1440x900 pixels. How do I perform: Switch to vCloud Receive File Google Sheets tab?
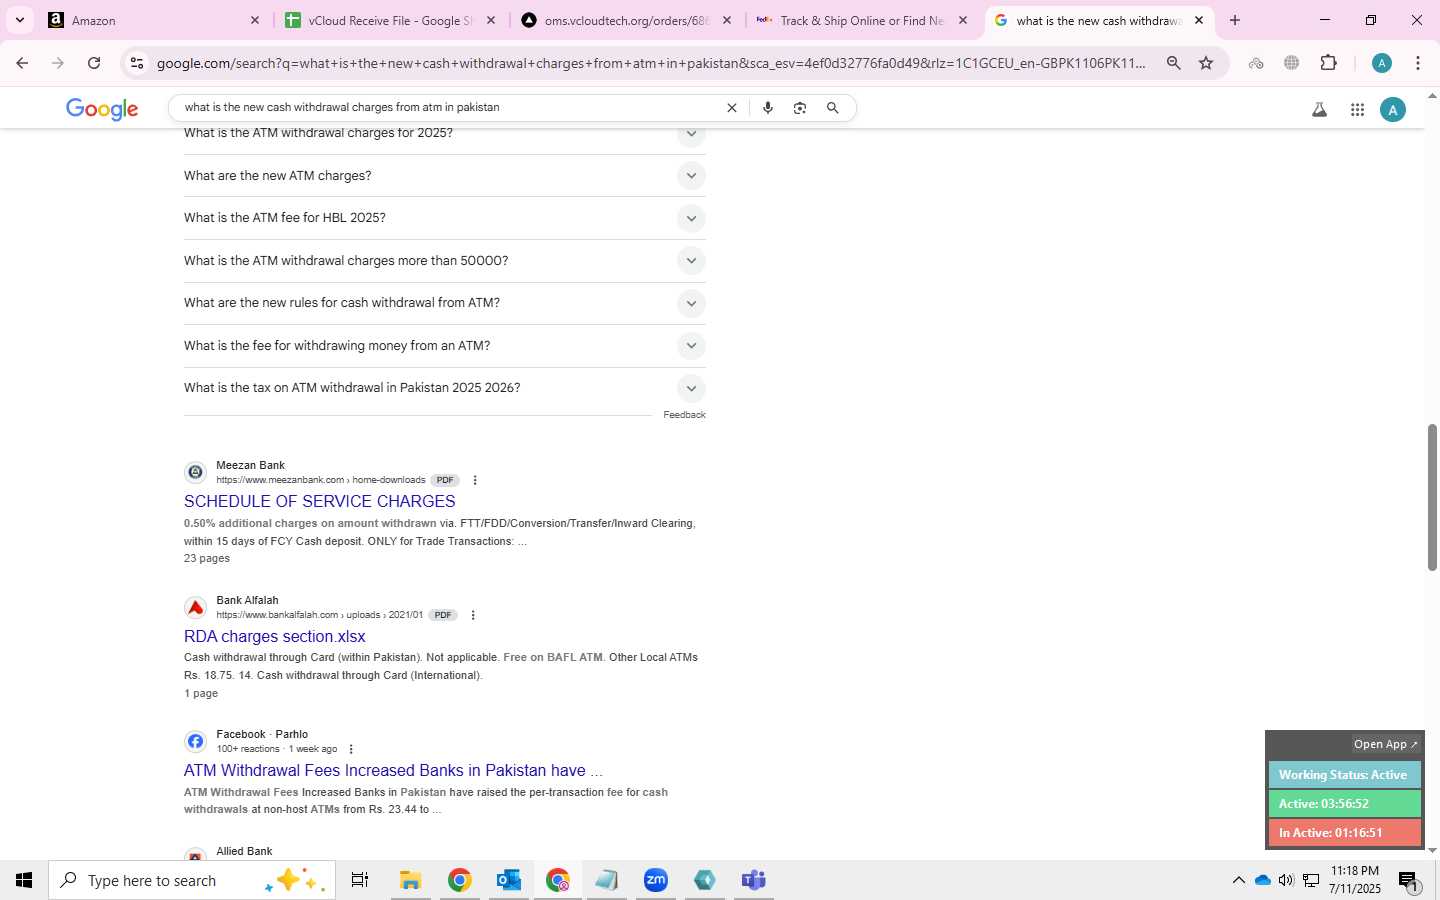click(390, 20)
